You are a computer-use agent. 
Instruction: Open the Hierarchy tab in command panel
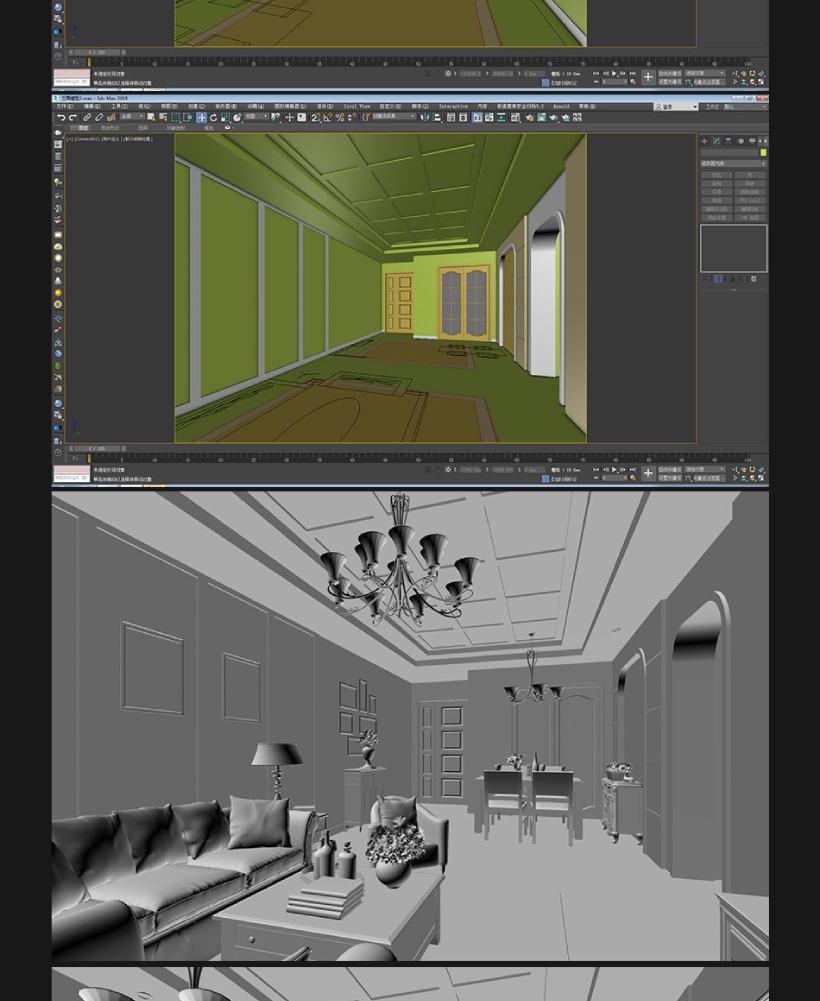tap(727, 141)
